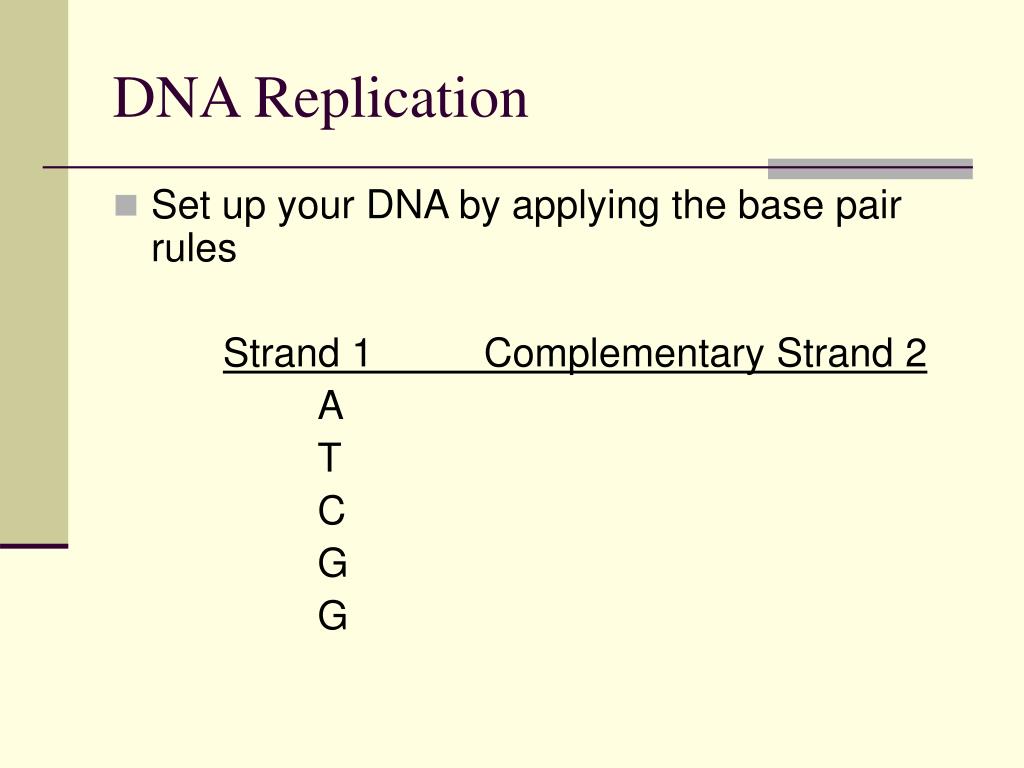Click 'Set up your DNA' bullet text
The image size is (1024, 768).
300,208
